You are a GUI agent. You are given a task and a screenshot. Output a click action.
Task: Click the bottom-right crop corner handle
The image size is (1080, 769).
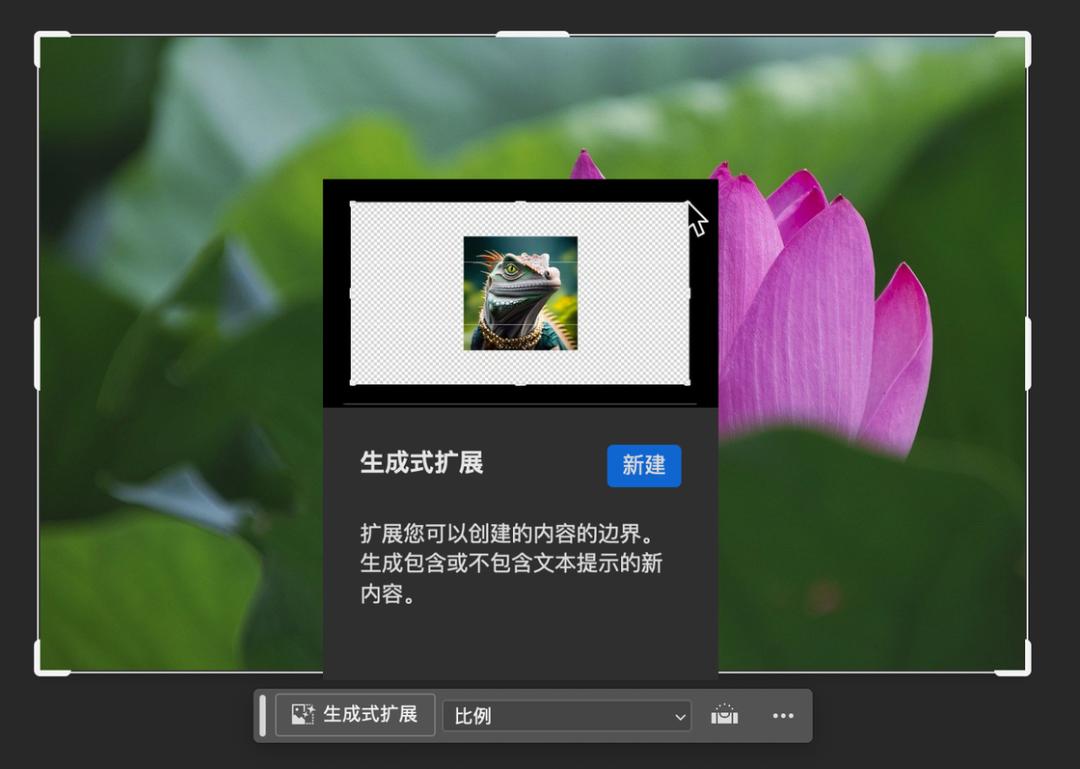1015,659
